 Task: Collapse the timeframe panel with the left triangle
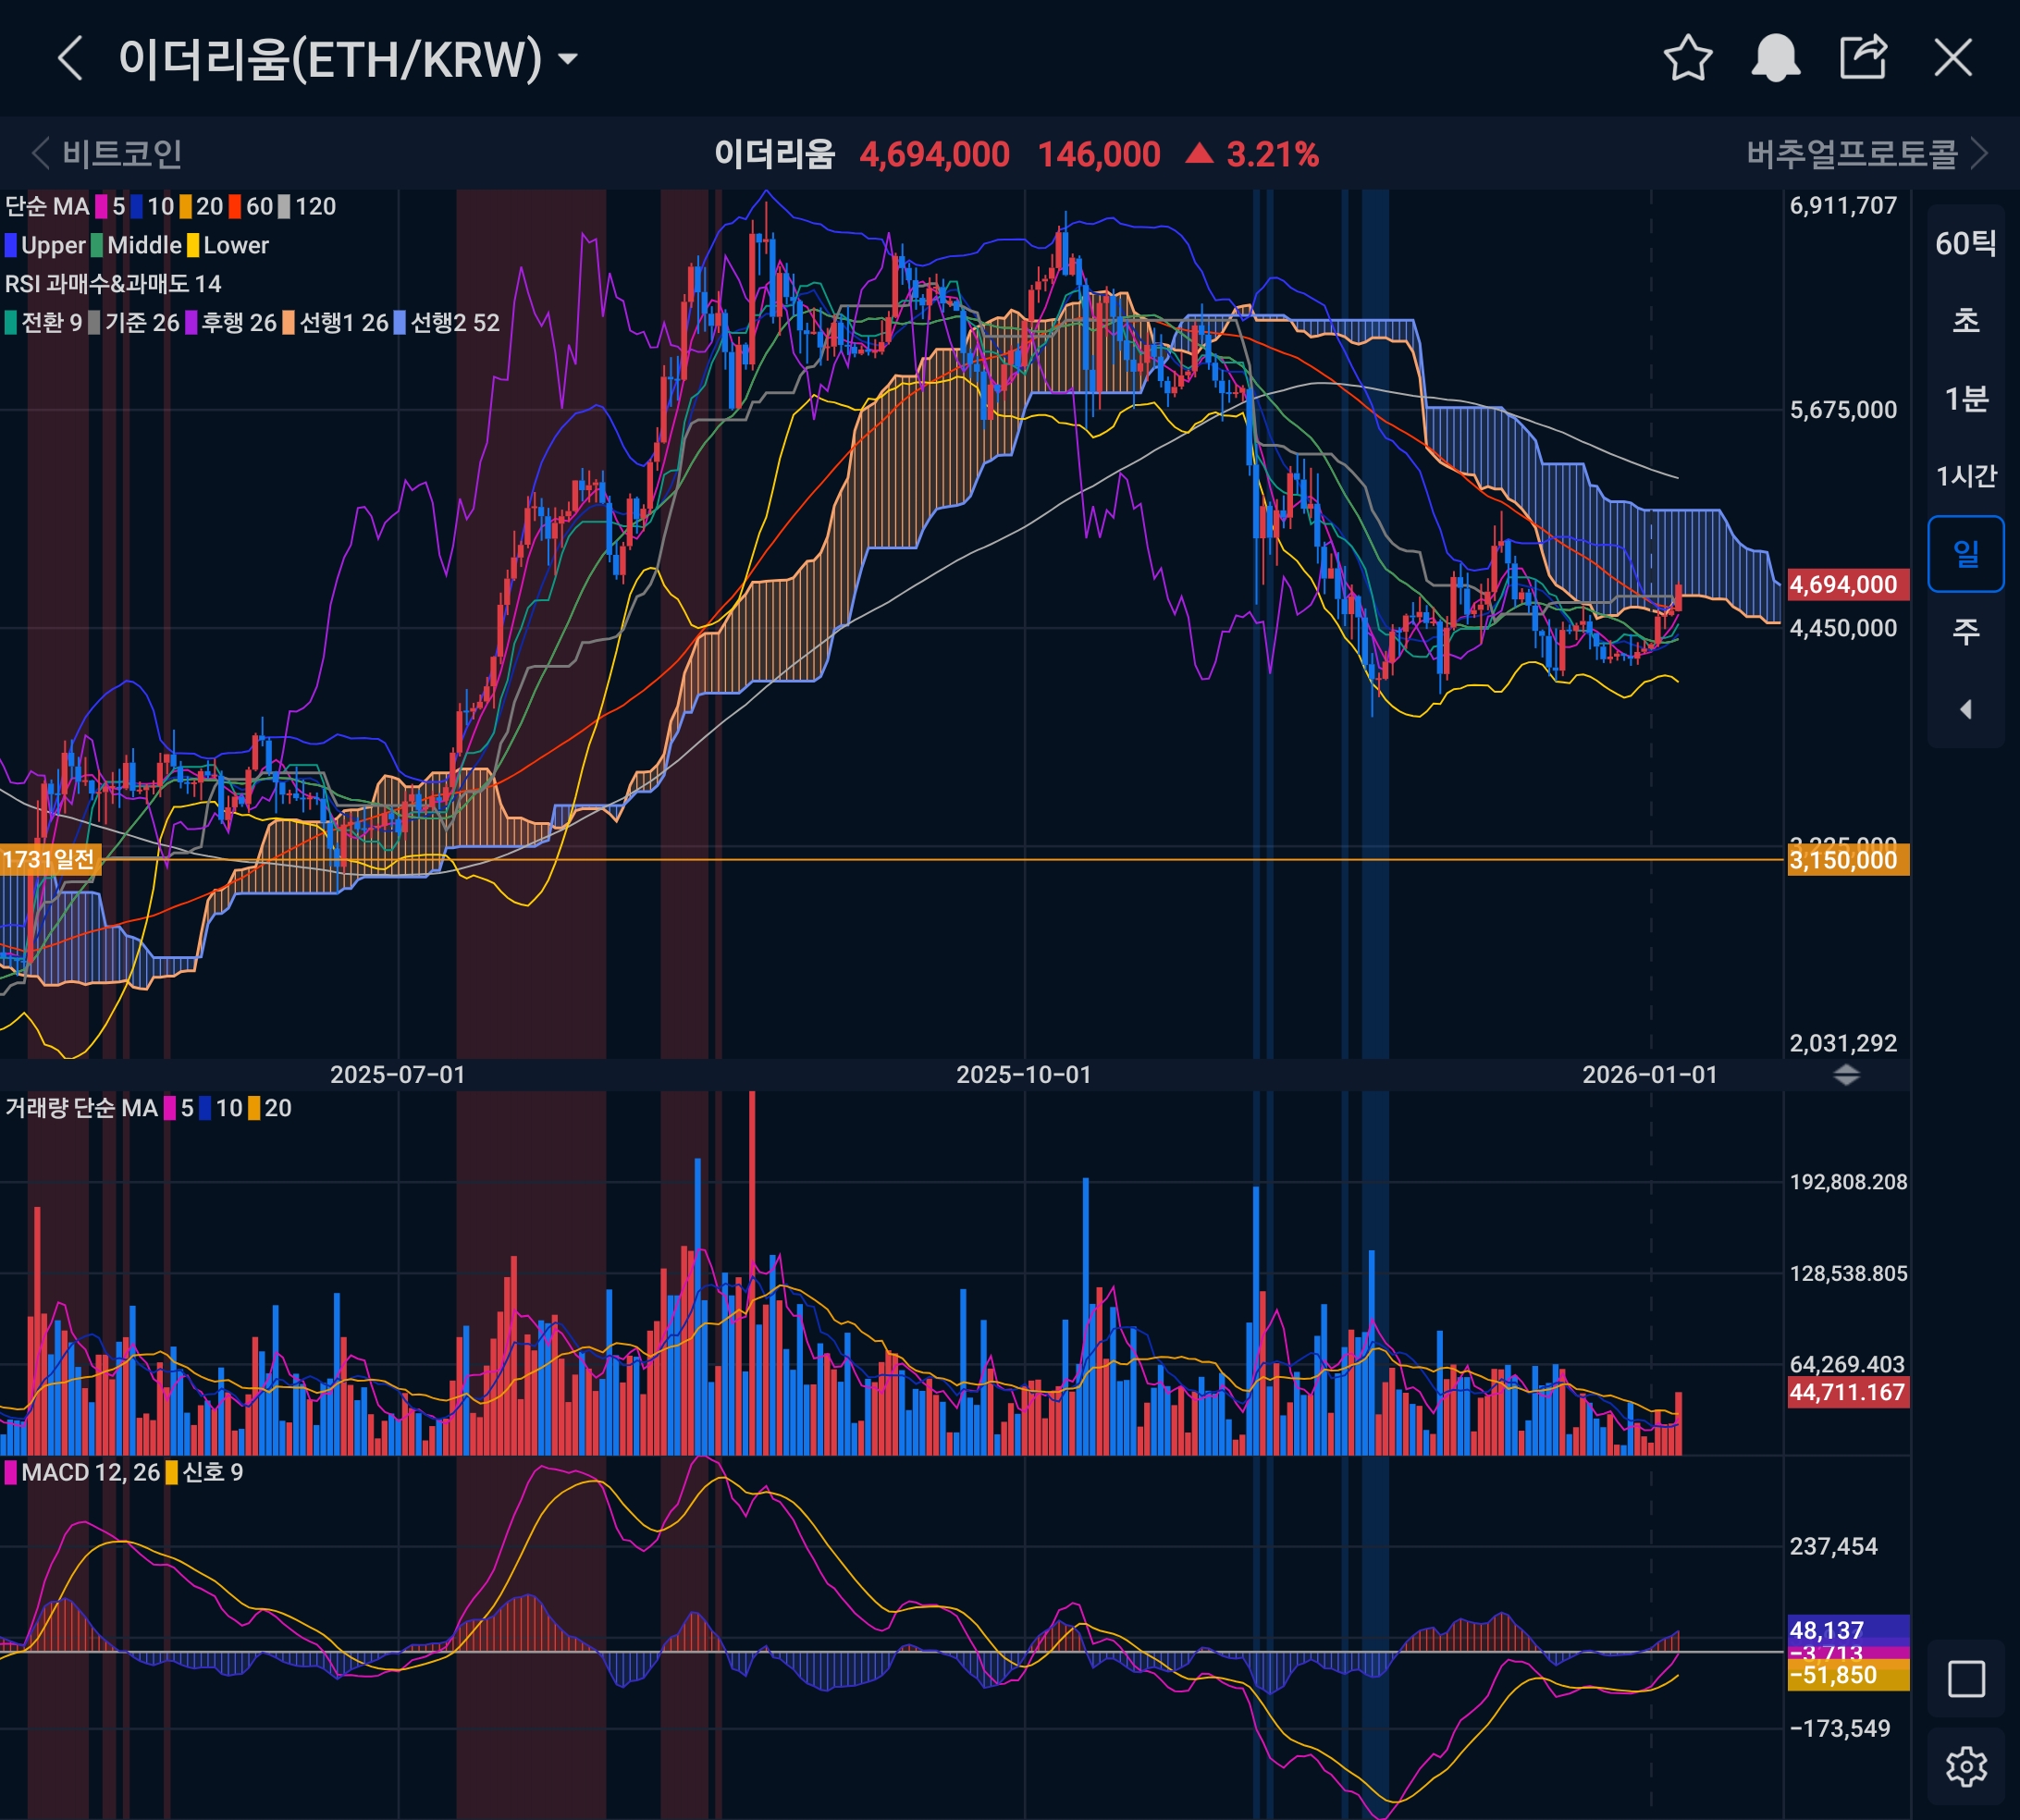(x=1966, y=709)
